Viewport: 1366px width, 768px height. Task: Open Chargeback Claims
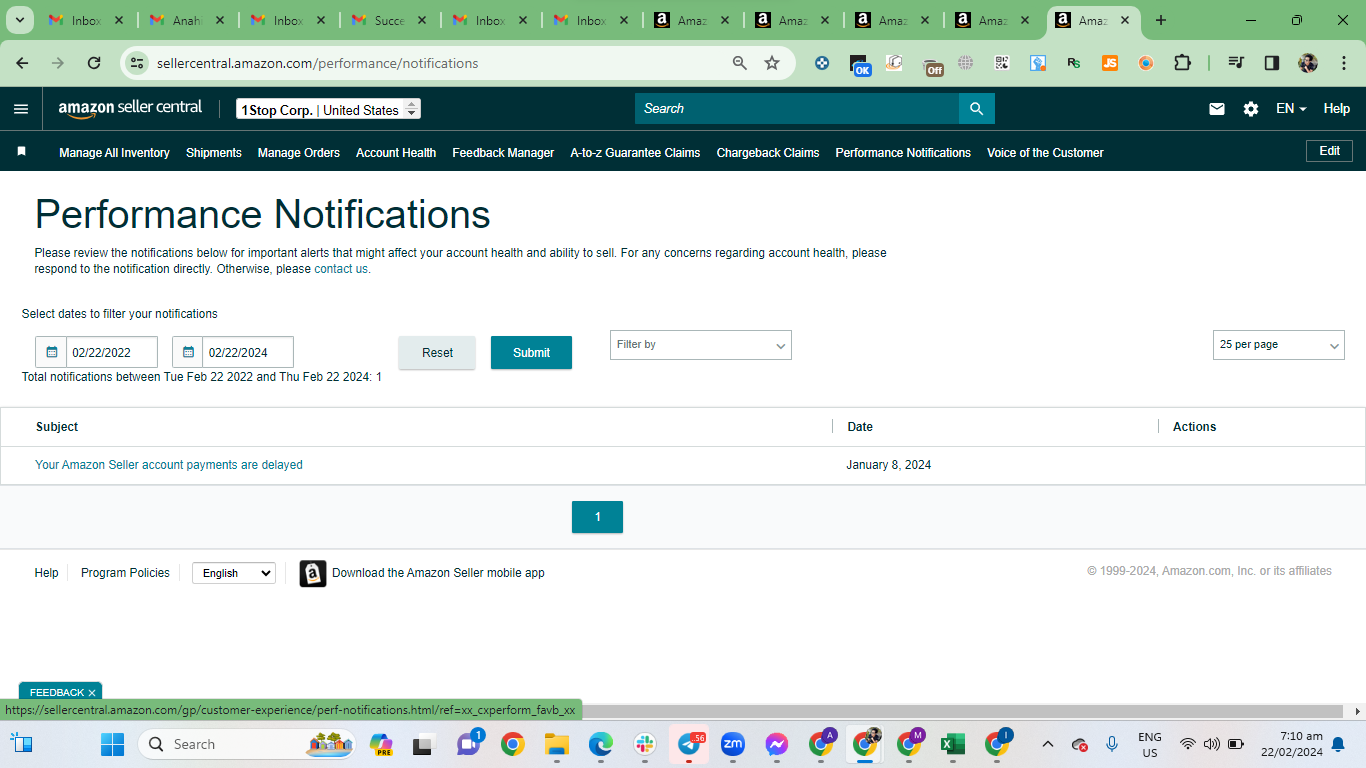point(768,153)
